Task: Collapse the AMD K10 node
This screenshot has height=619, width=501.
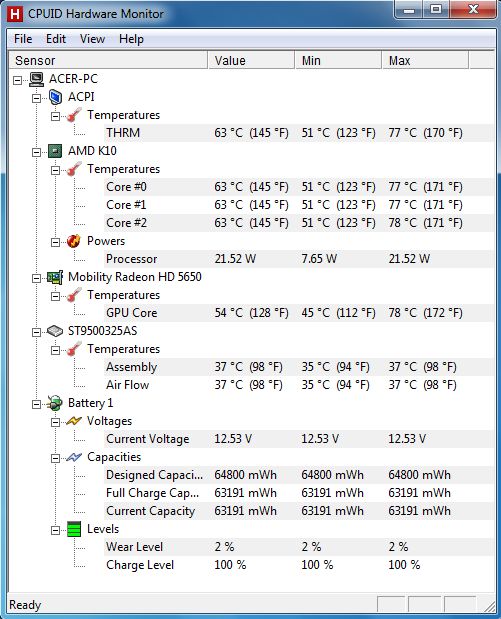Action: (36, 152)
